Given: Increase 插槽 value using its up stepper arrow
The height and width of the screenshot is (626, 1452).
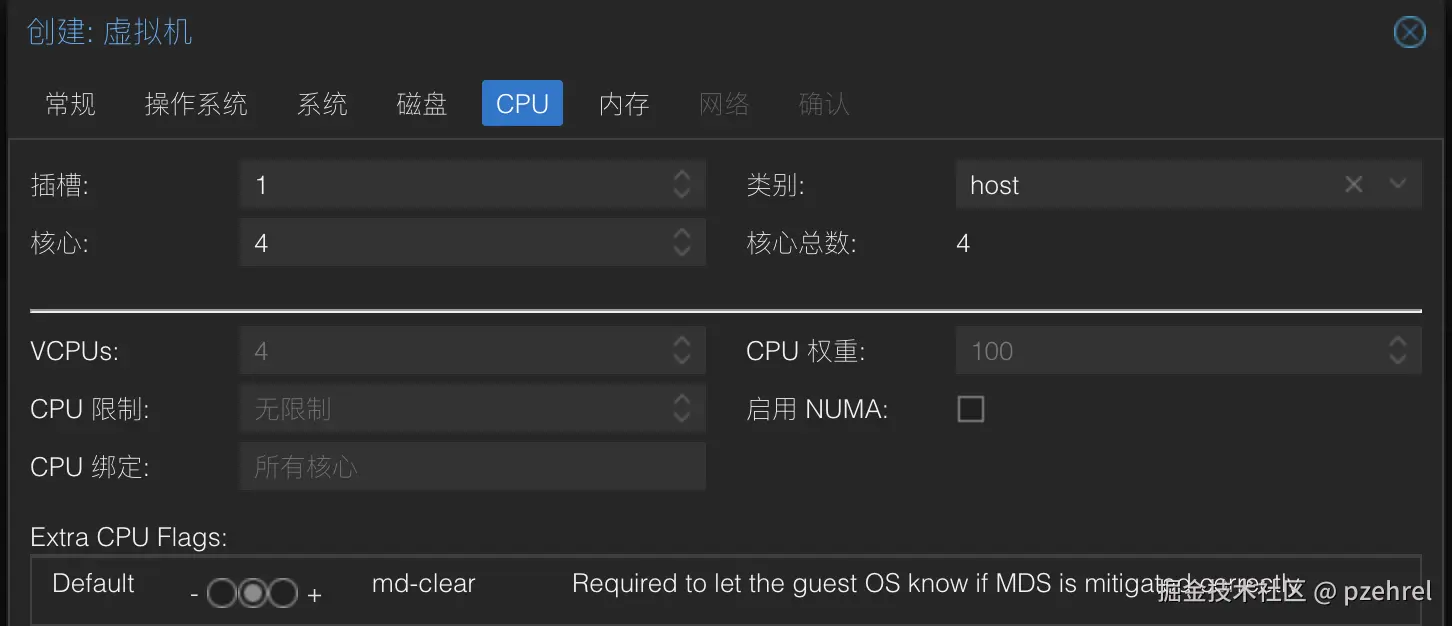Looking at the screenshot, I should click(681, 177).
